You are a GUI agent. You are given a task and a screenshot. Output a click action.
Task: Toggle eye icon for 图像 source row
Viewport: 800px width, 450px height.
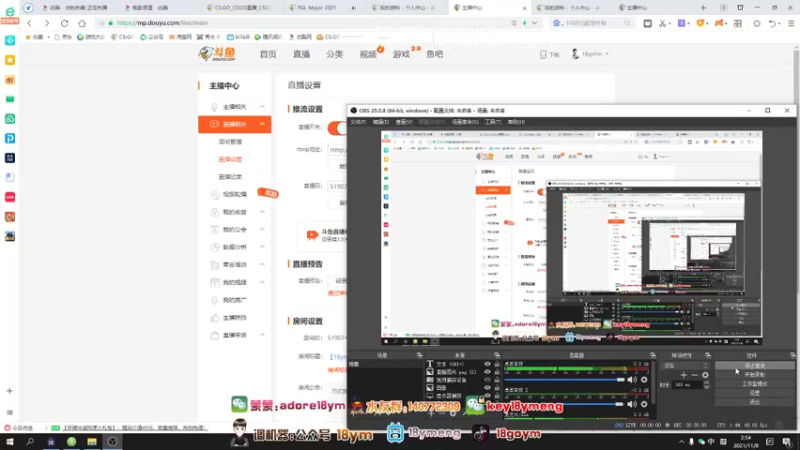pyautogui.click(x=487, y=388)
